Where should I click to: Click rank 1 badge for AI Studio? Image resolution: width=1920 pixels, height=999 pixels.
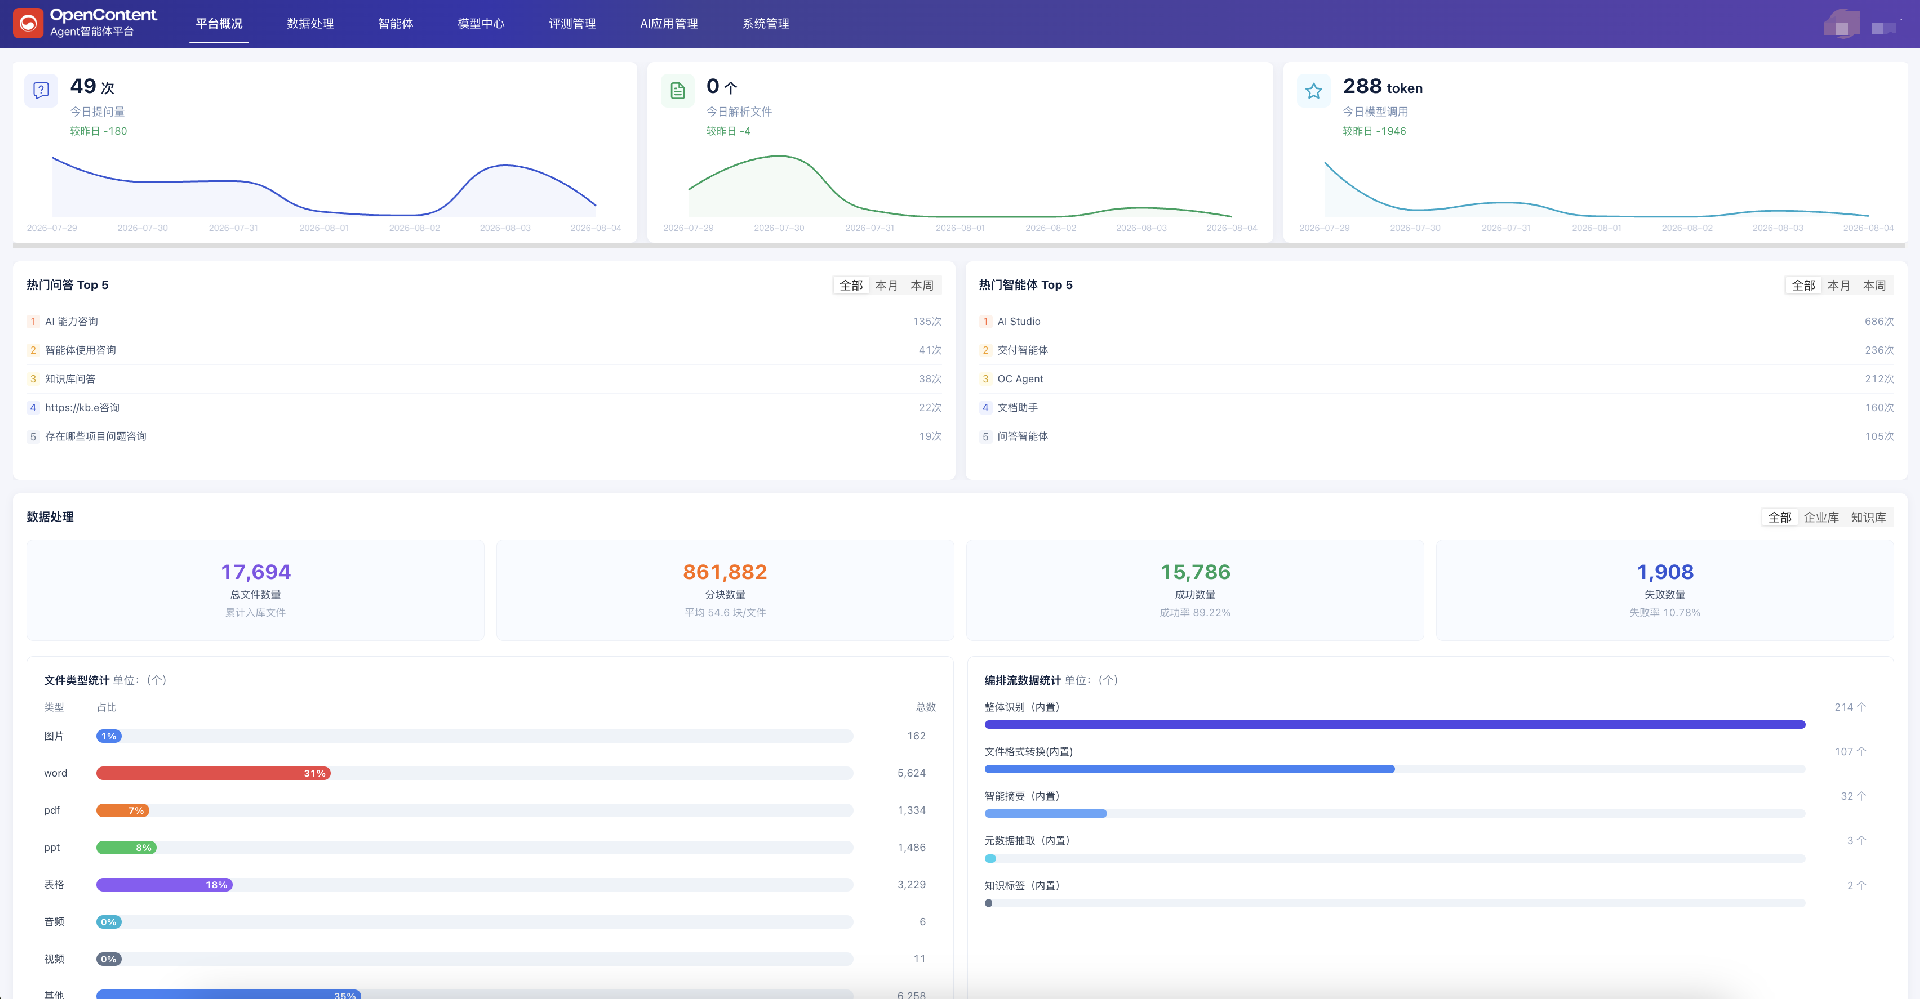pos(985,322)
